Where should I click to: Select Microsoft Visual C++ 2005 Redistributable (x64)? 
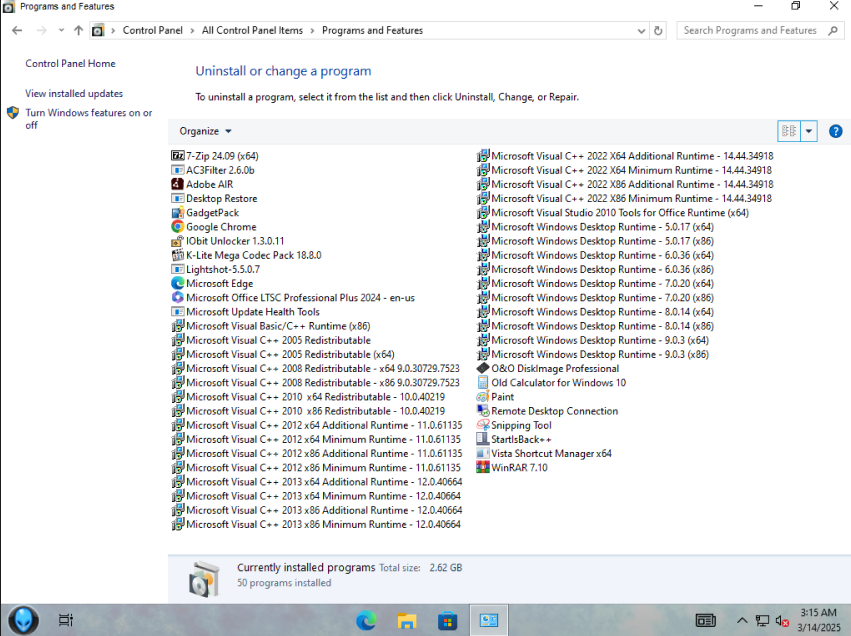[283, 354]
